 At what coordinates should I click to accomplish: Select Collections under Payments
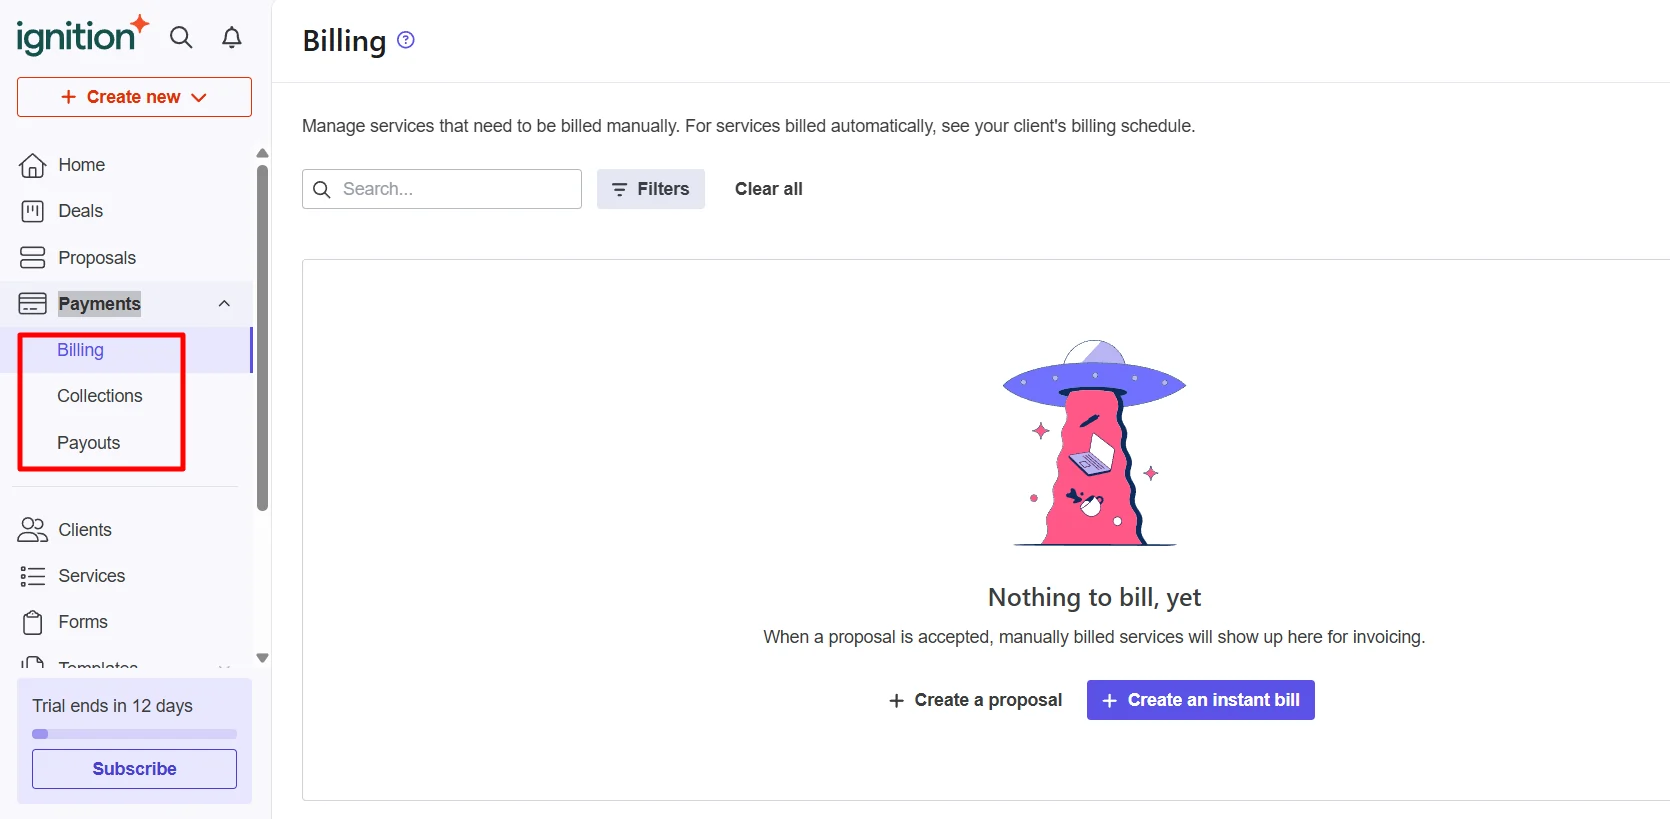(x=100, y=396)
